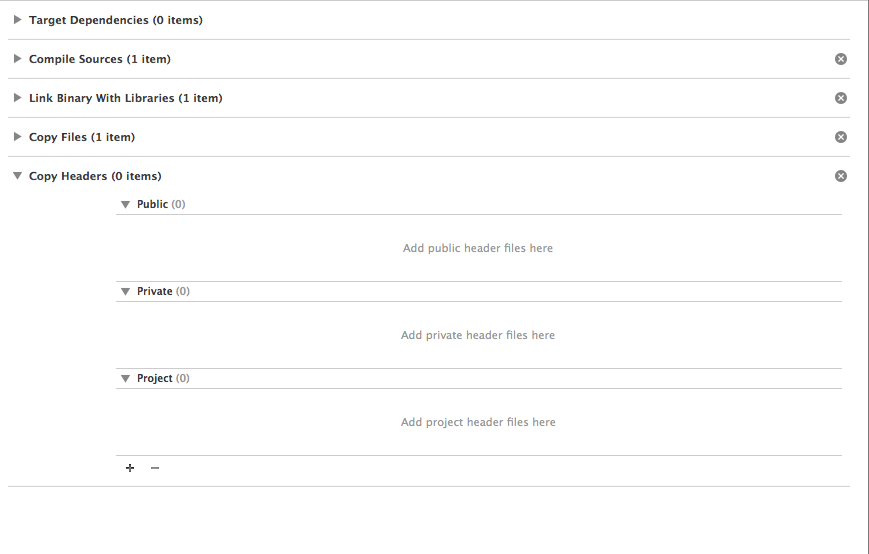The width and height of the screenshot is (869, 554).
Task: Click the 'Add project header files here' area
Action: pos(478,422)
